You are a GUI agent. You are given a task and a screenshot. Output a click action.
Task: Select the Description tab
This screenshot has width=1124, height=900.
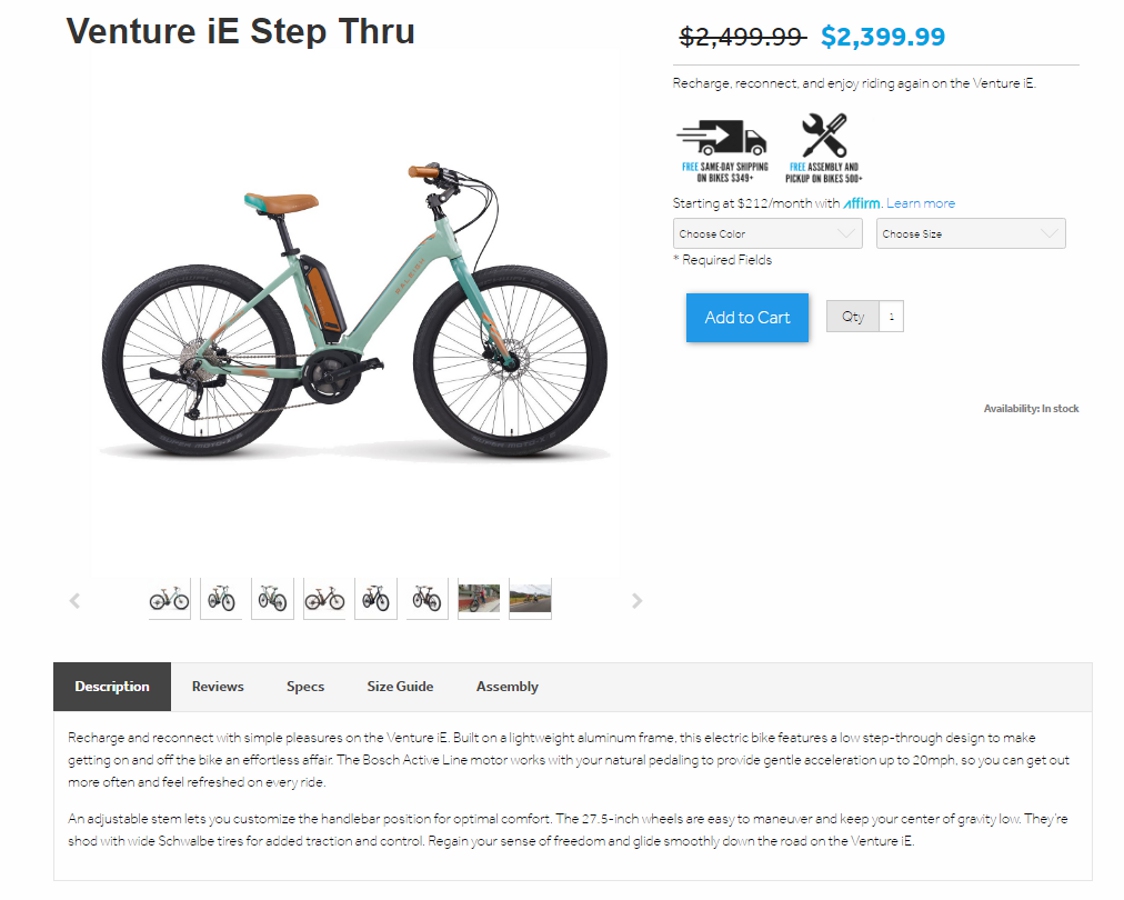click(112, 687)
